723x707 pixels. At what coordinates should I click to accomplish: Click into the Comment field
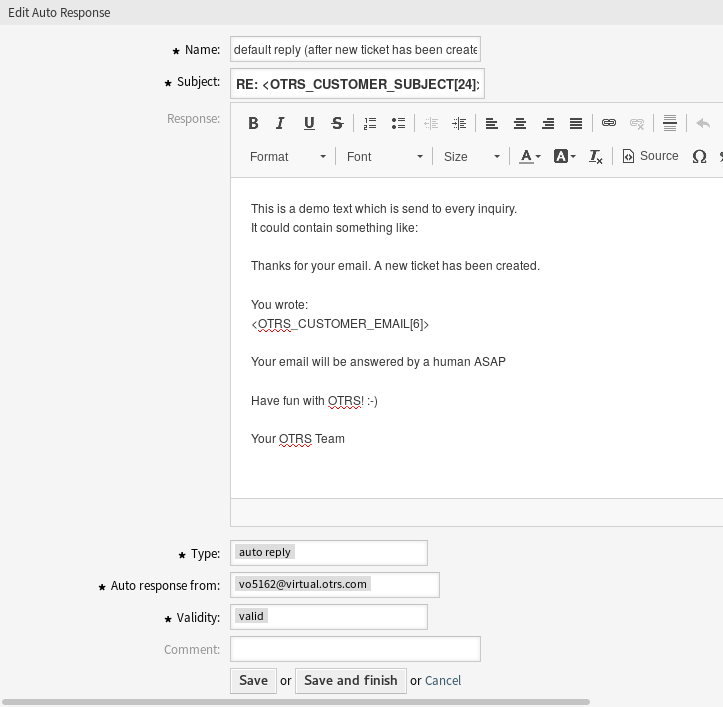[355, 649]
